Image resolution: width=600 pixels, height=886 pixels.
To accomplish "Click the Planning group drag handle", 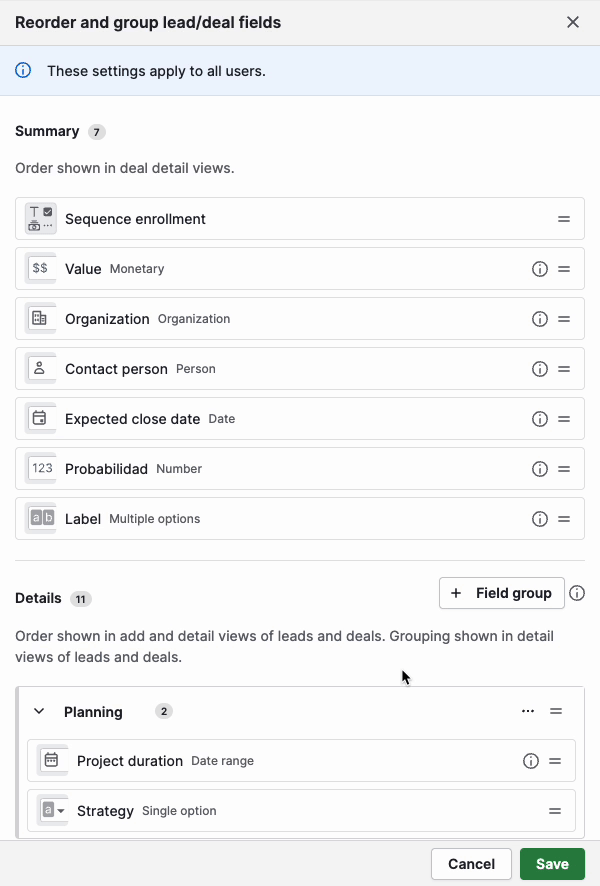I will 556,712.
